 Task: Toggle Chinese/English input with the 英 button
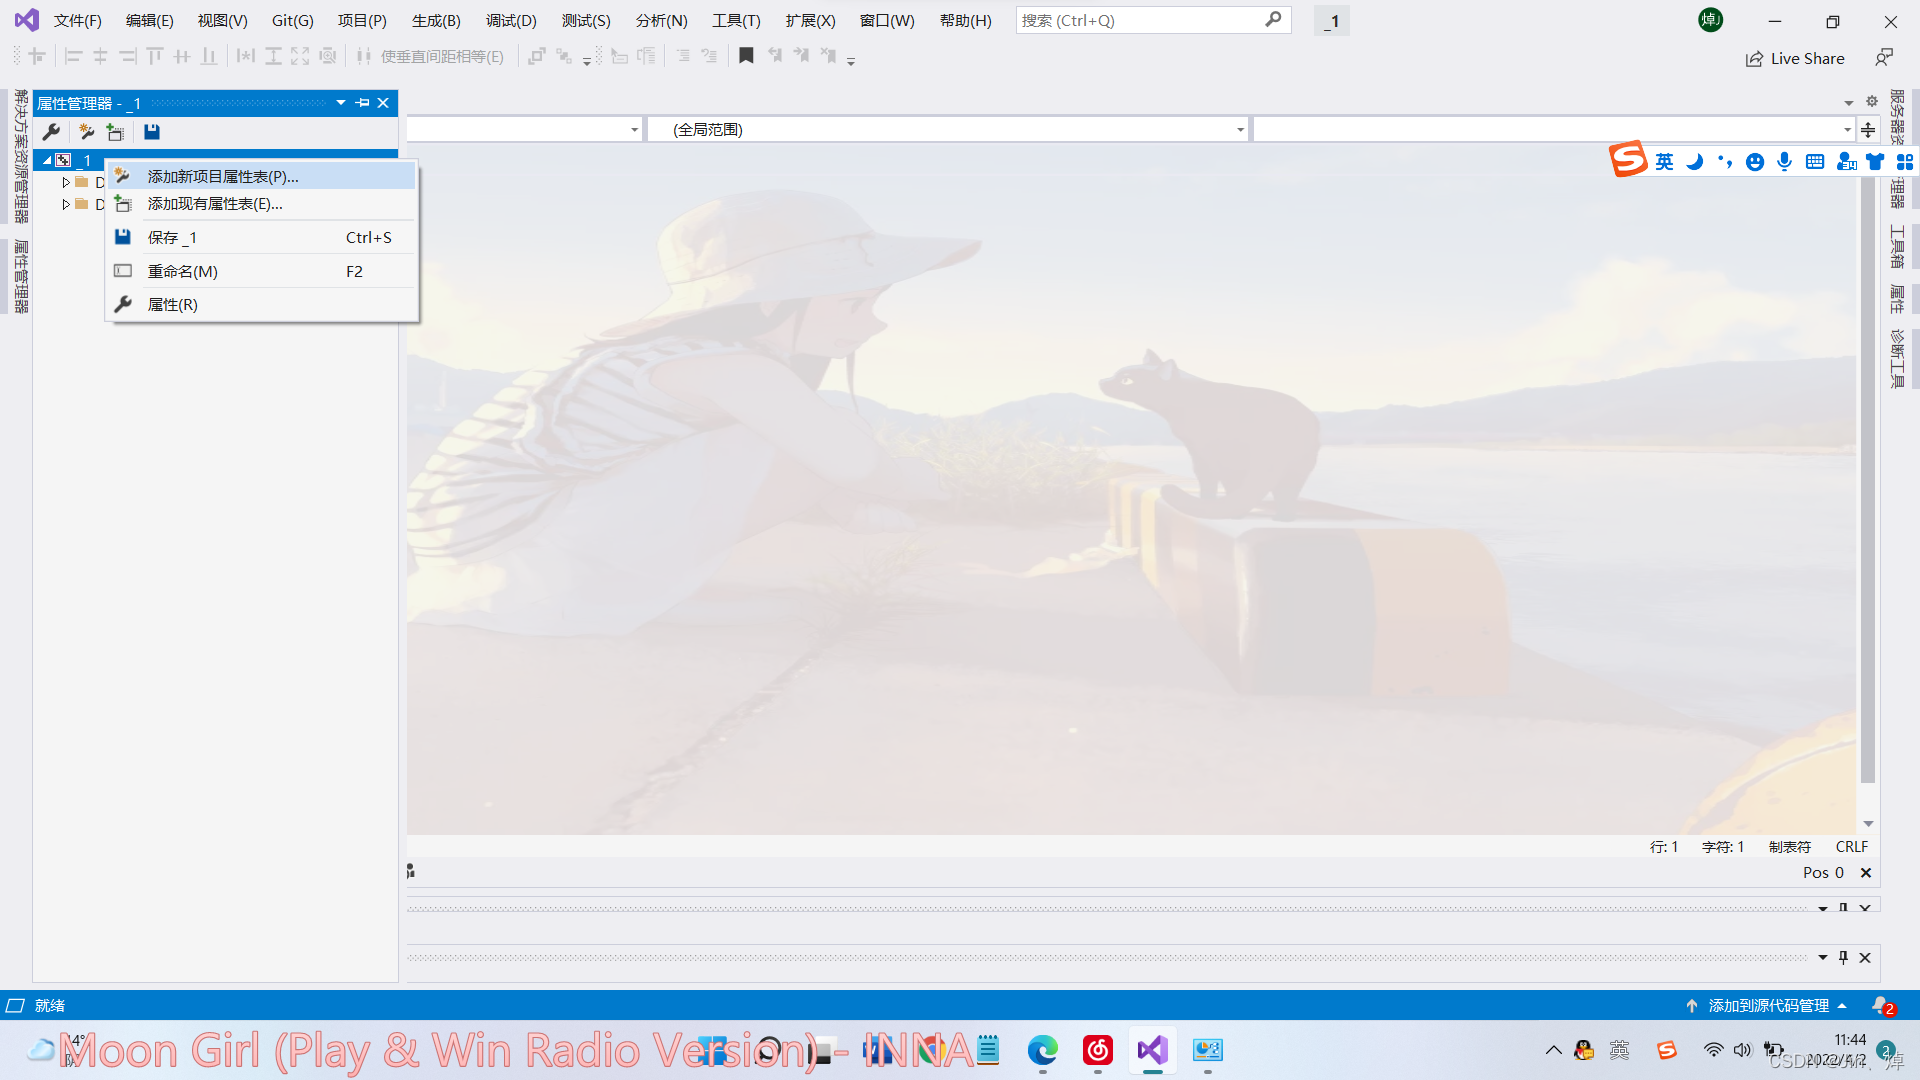(1664, 161)
